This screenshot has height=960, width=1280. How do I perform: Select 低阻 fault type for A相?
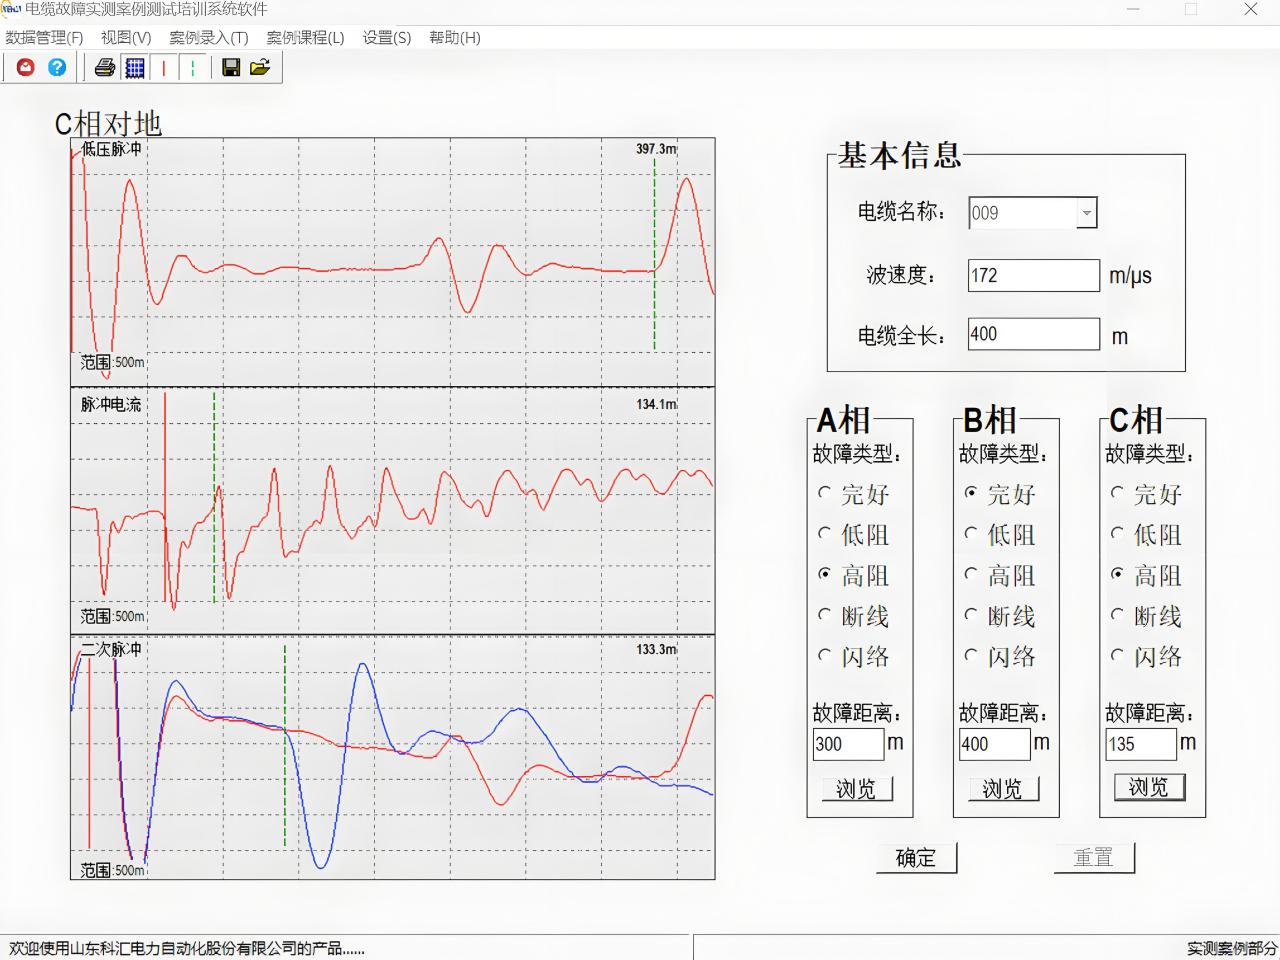pos(825,534)
